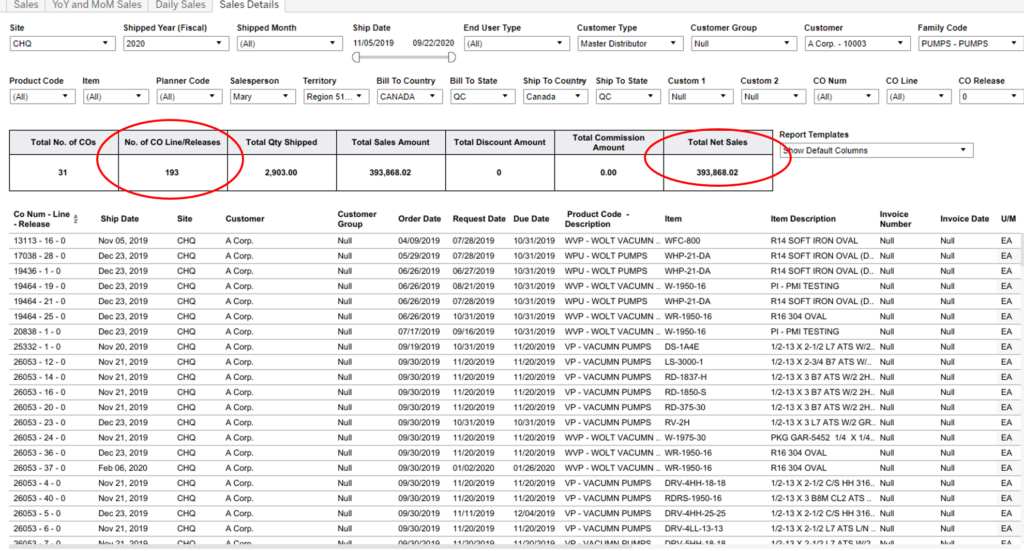
Task: Expand the CO Release dropdown
Action: click(x=991, y=97)
